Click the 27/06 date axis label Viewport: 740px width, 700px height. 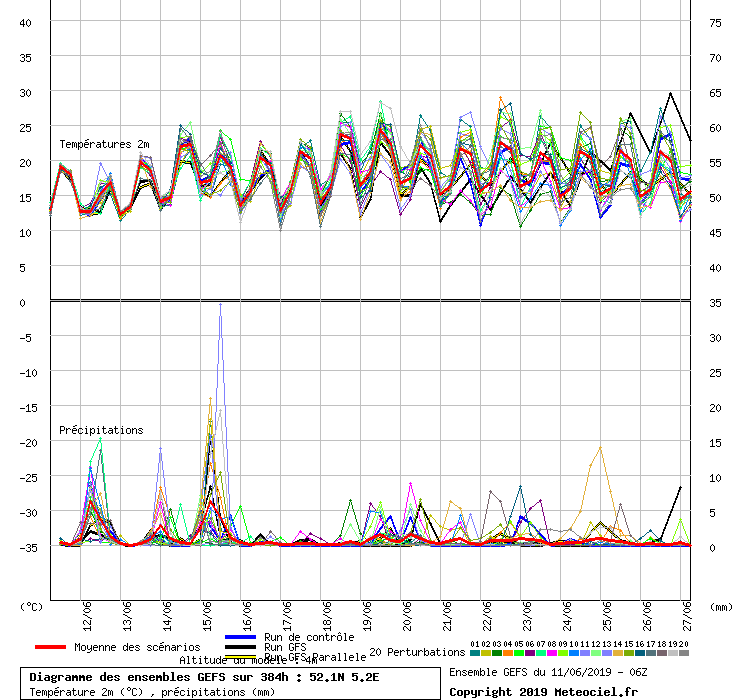click(687, 616)
